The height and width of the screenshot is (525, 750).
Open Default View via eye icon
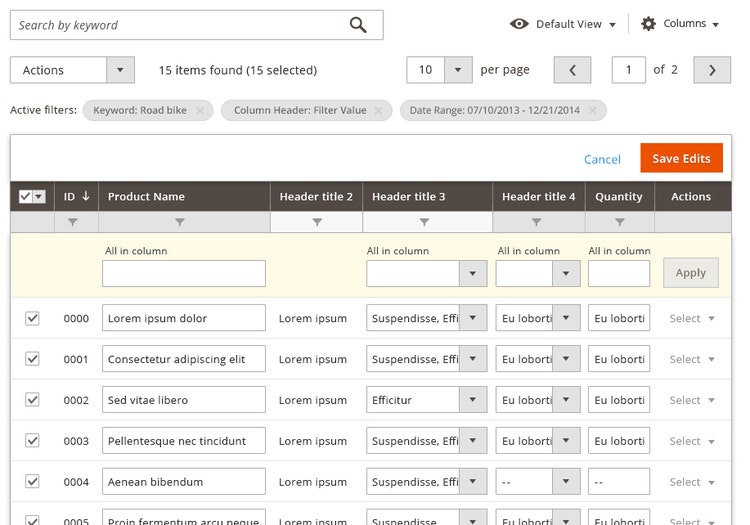[519, 24]
